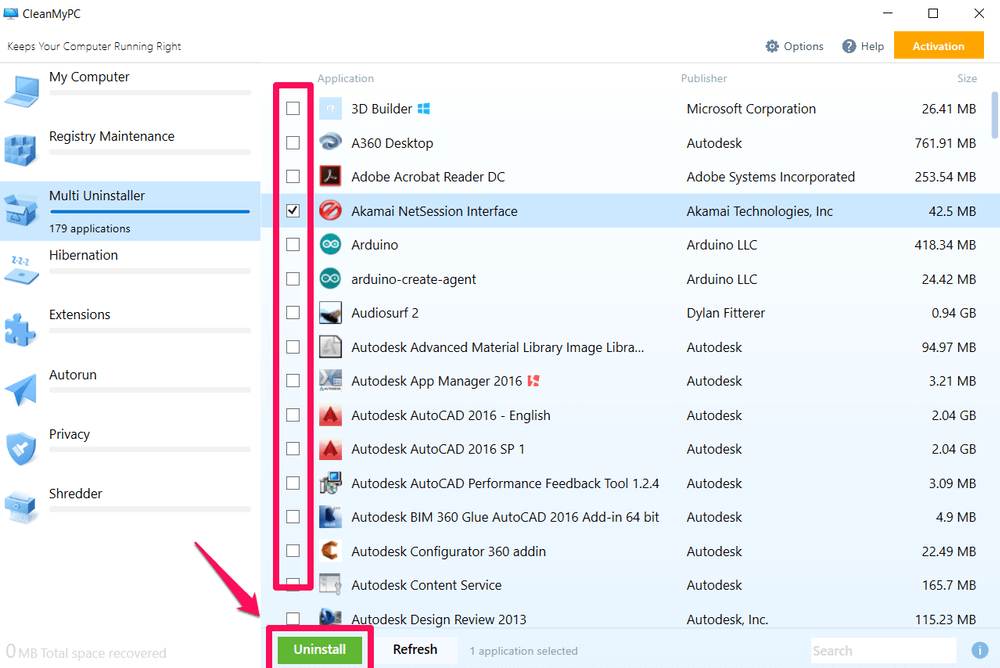Click the Extensions puzzle piece icon
This screenshot has height=668, width=1000.
coord(20,329)
